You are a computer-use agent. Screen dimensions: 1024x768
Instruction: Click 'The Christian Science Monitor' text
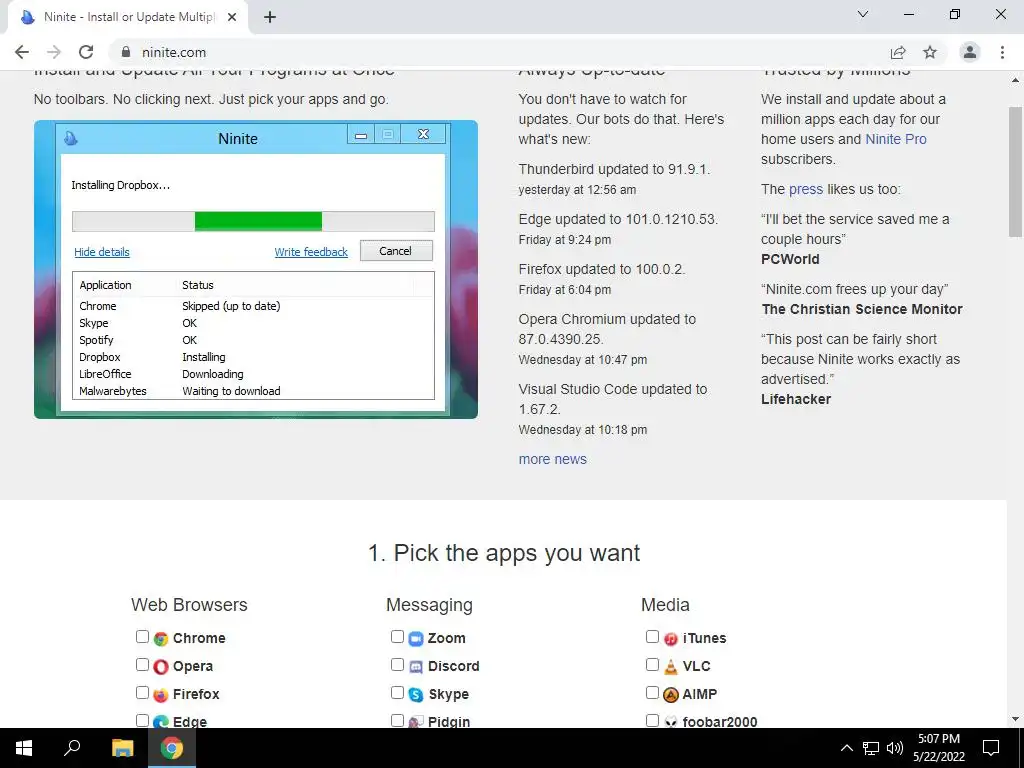[x=862, y=310]
